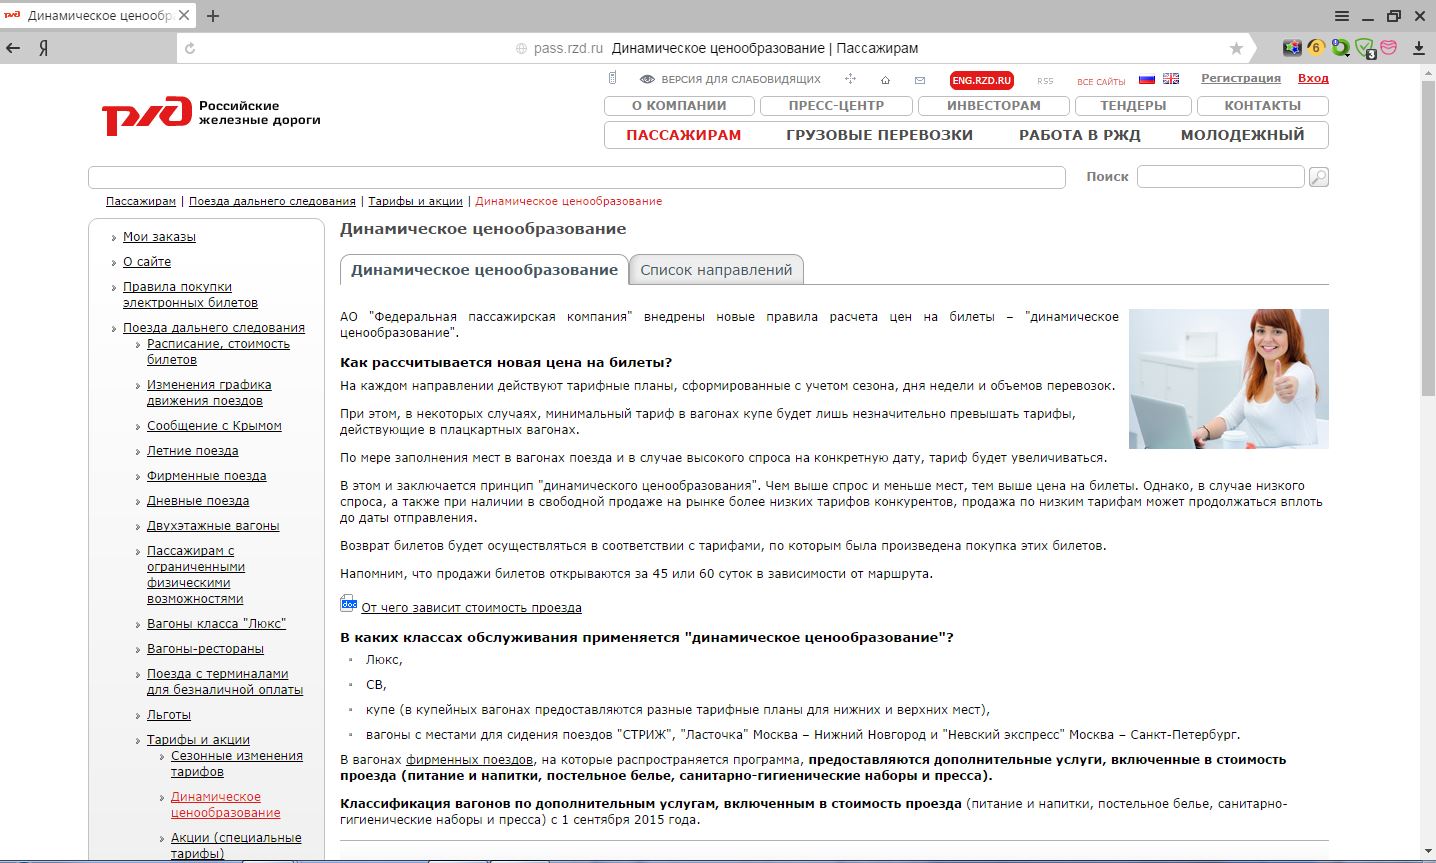This screenshot has width=1436, height=863.
Task: Click the Вход login link
Action: (x=1313, y=78)
